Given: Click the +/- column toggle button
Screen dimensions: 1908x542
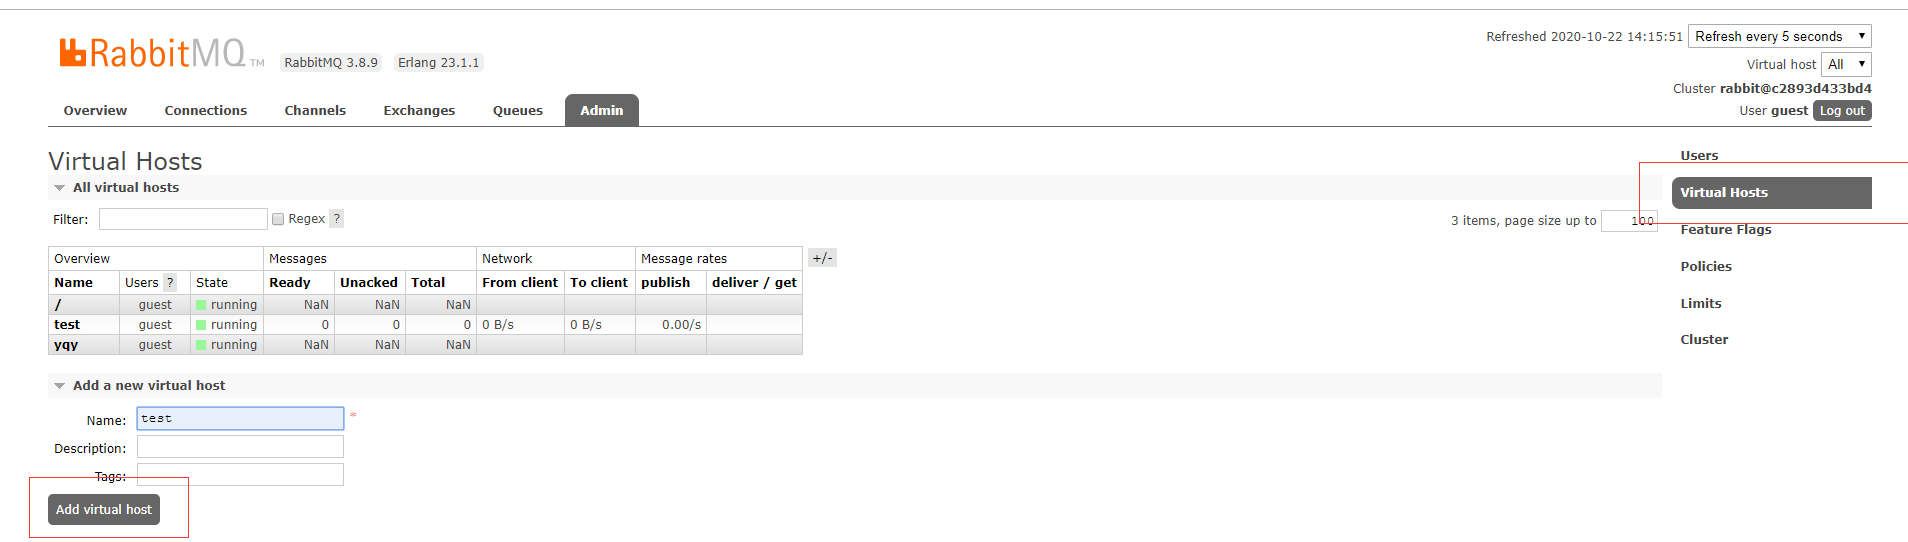Looking at the screenshot, I should point(822,258).
